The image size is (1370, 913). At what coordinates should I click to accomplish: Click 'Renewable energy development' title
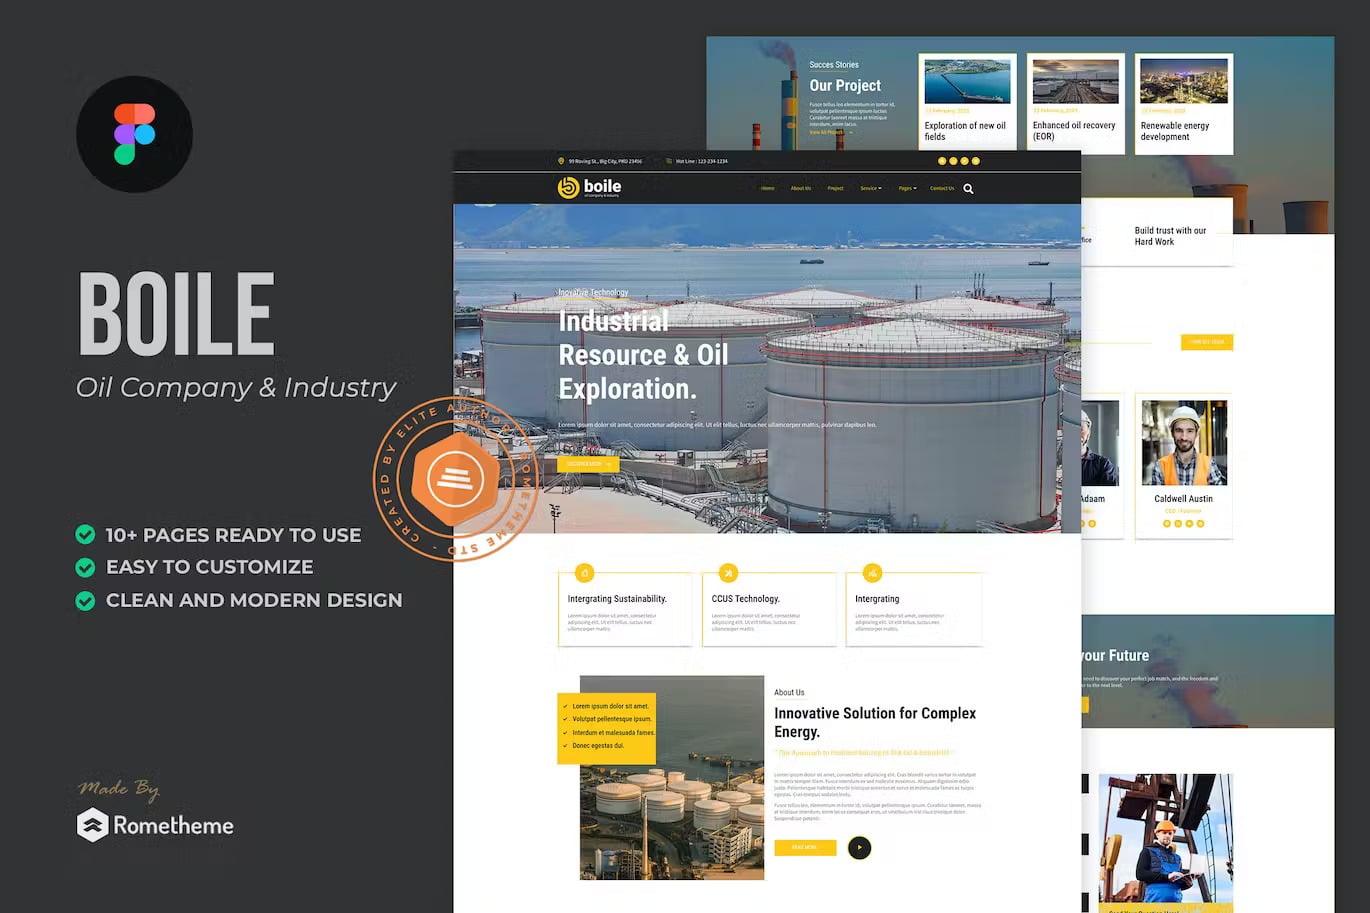click(x=1175, y=131)
